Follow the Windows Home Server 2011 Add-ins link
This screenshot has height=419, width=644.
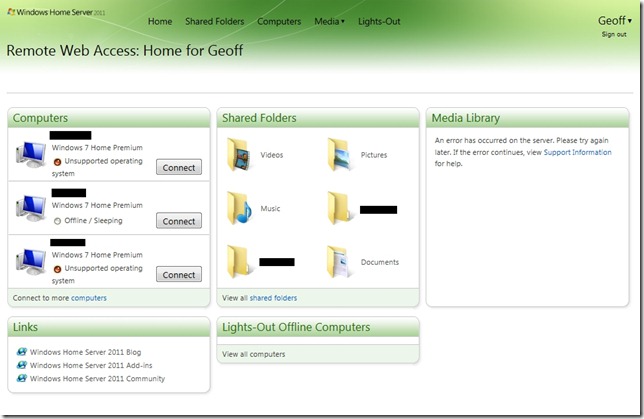point(92,365)
